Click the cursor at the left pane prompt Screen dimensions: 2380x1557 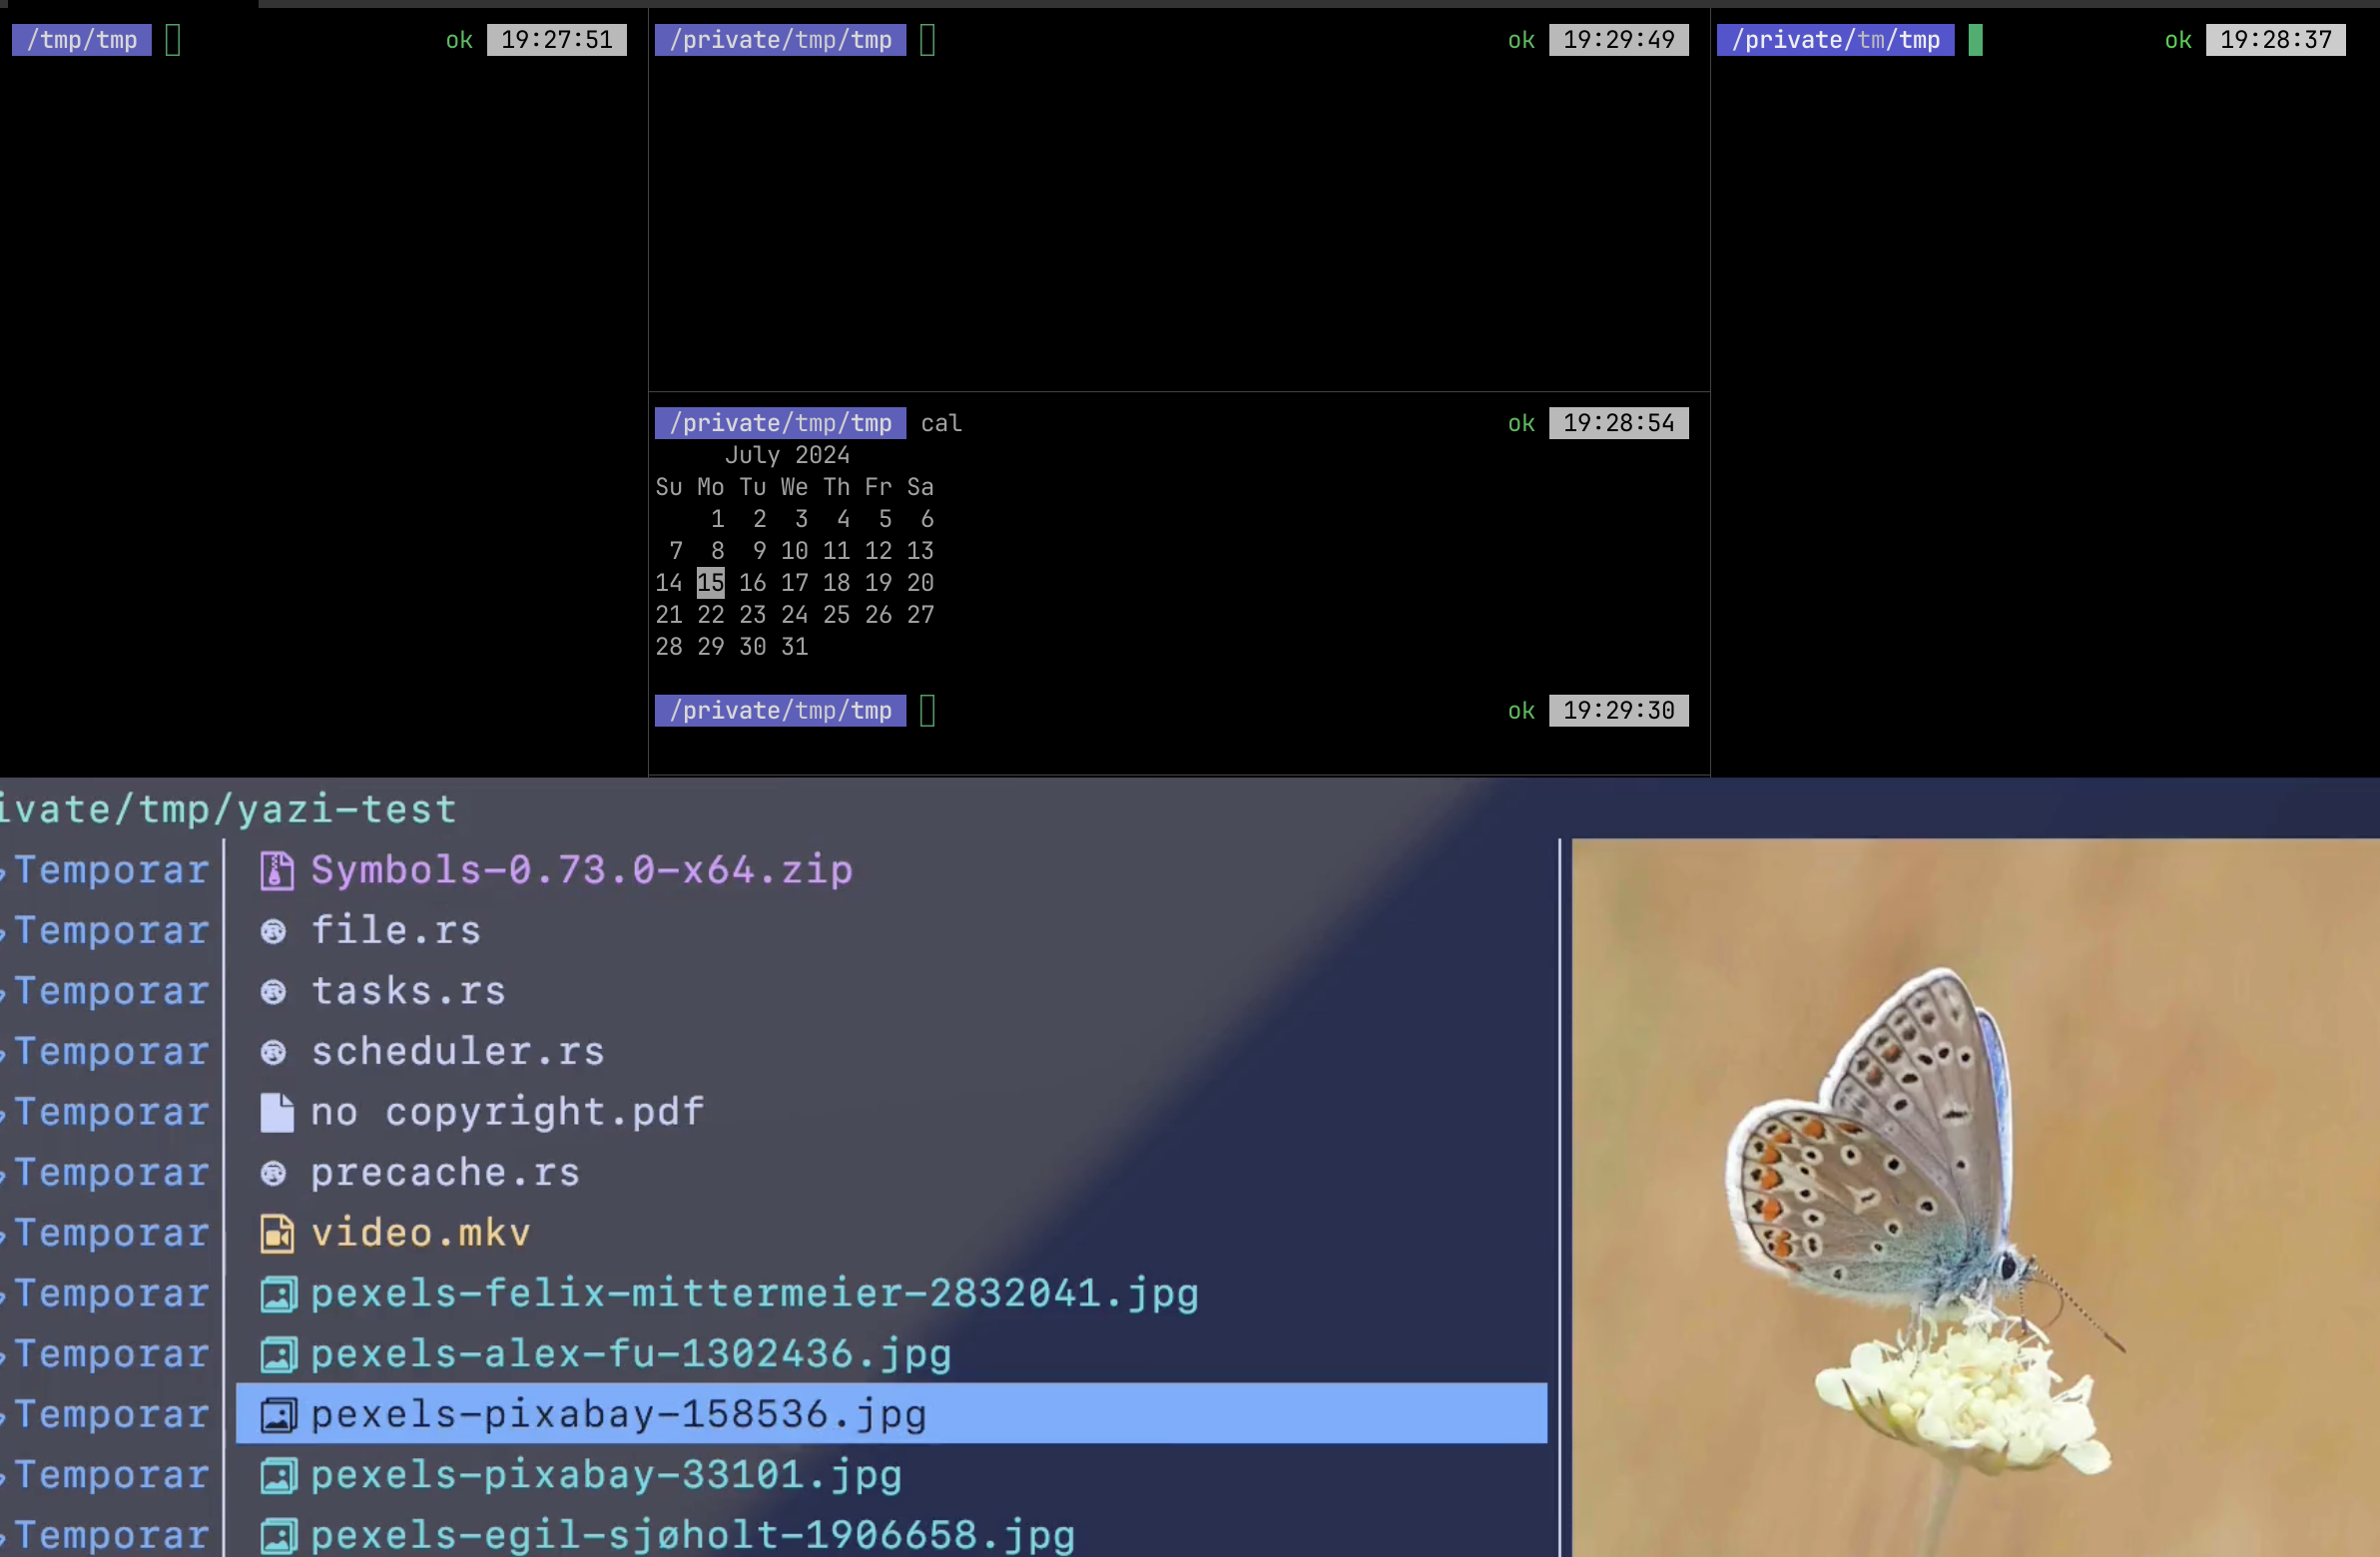(x=172, y=40)
